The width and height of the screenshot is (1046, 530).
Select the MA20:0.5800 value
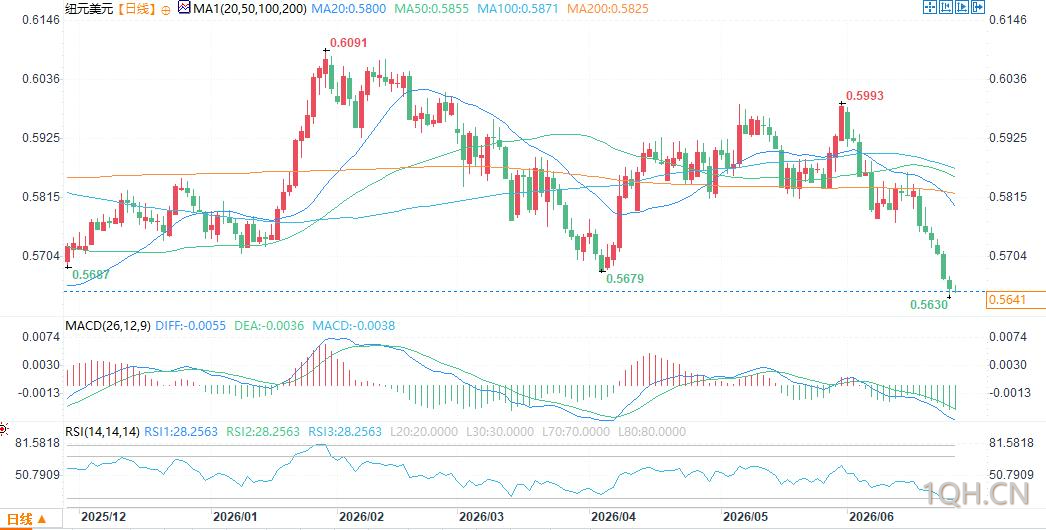click(x=350, y=9)
